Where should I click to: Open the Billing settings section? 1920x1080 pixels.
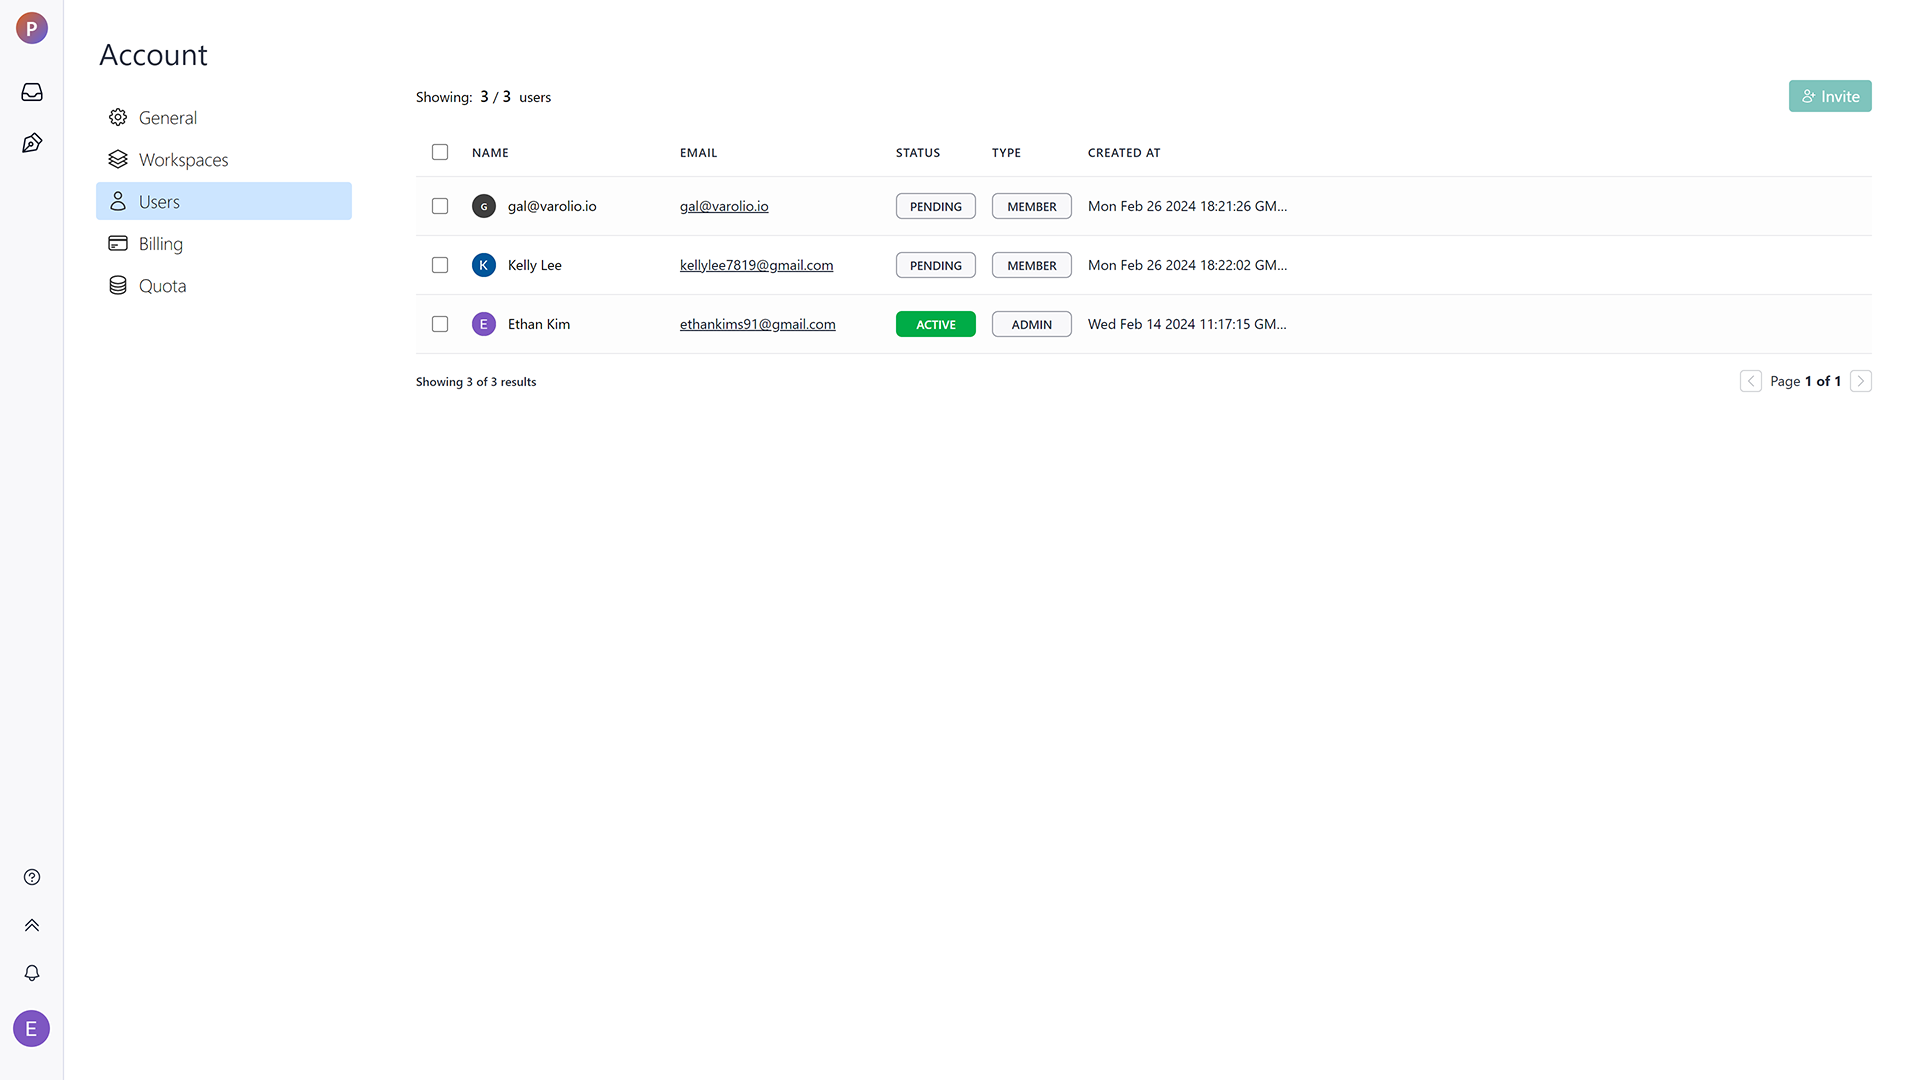pos(160,244)
